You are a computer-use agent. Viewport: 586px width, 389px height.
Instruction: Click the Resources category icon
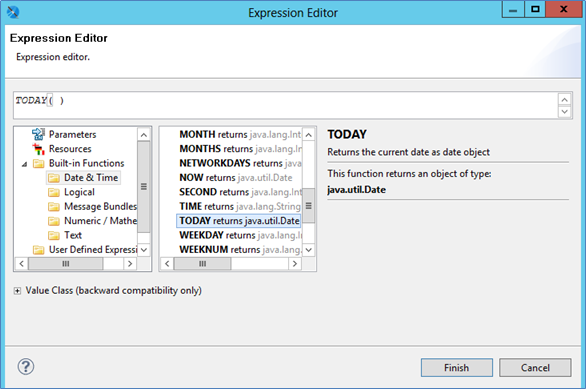coord(38,149)
